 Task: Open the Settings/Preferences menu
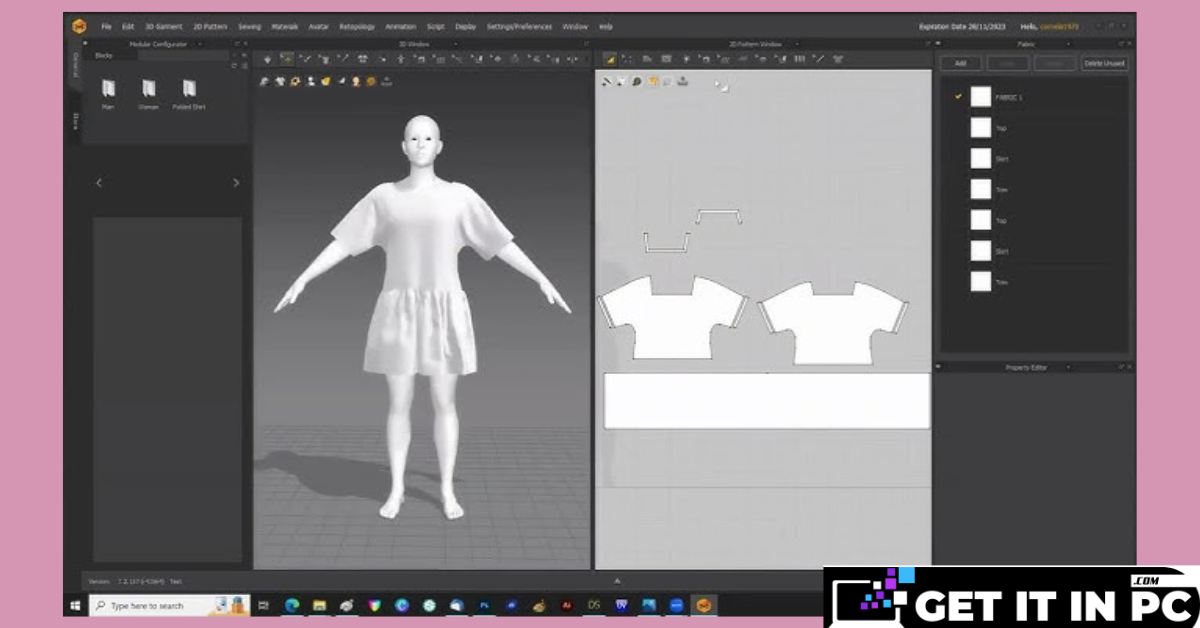coord(520,26)
